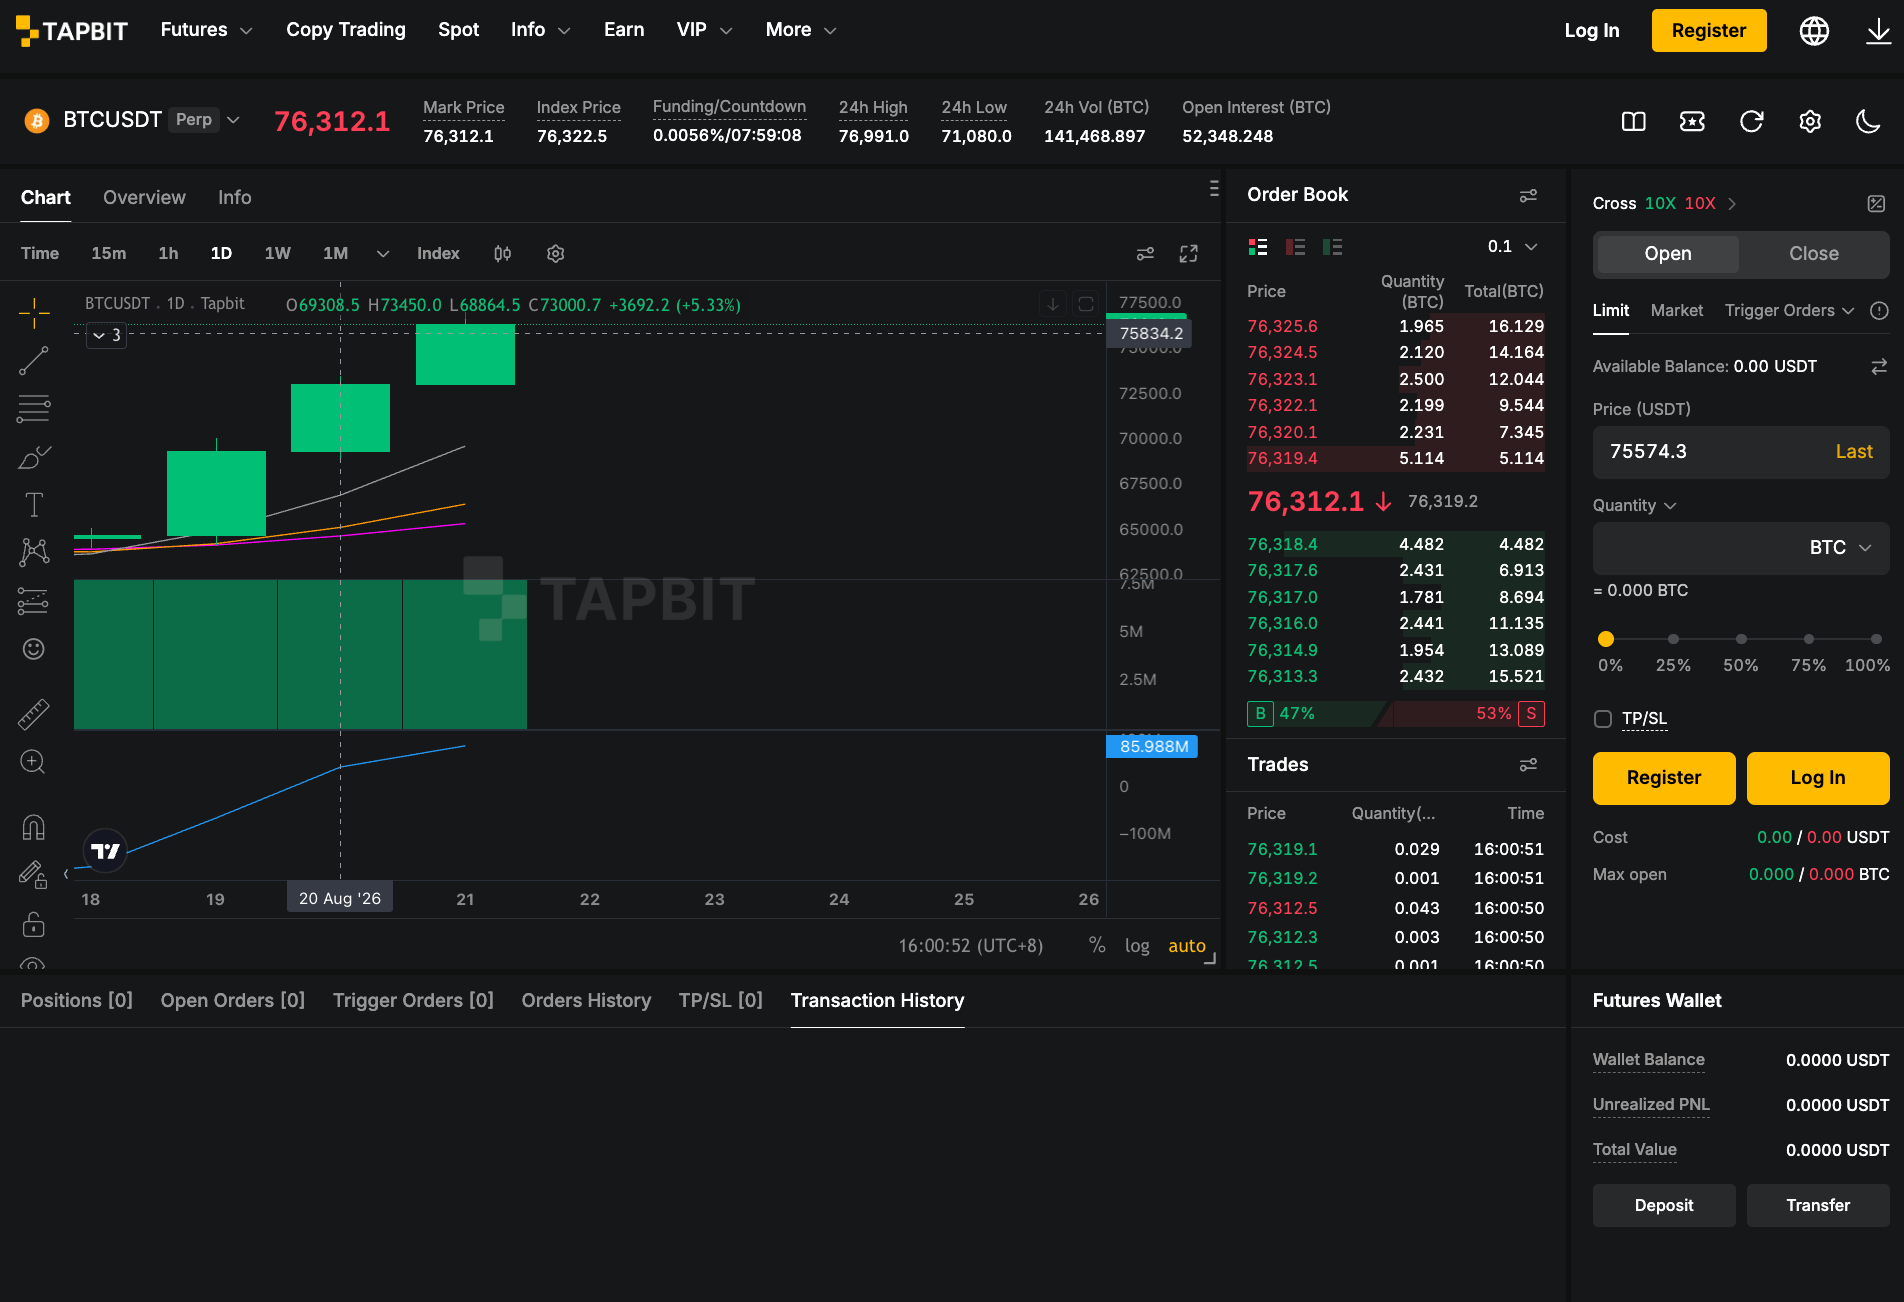Image resolution: width=1904 pixels, height=1302 pixels.
Task: Toggle lock all drawing tools
Action: coord(34,924)
